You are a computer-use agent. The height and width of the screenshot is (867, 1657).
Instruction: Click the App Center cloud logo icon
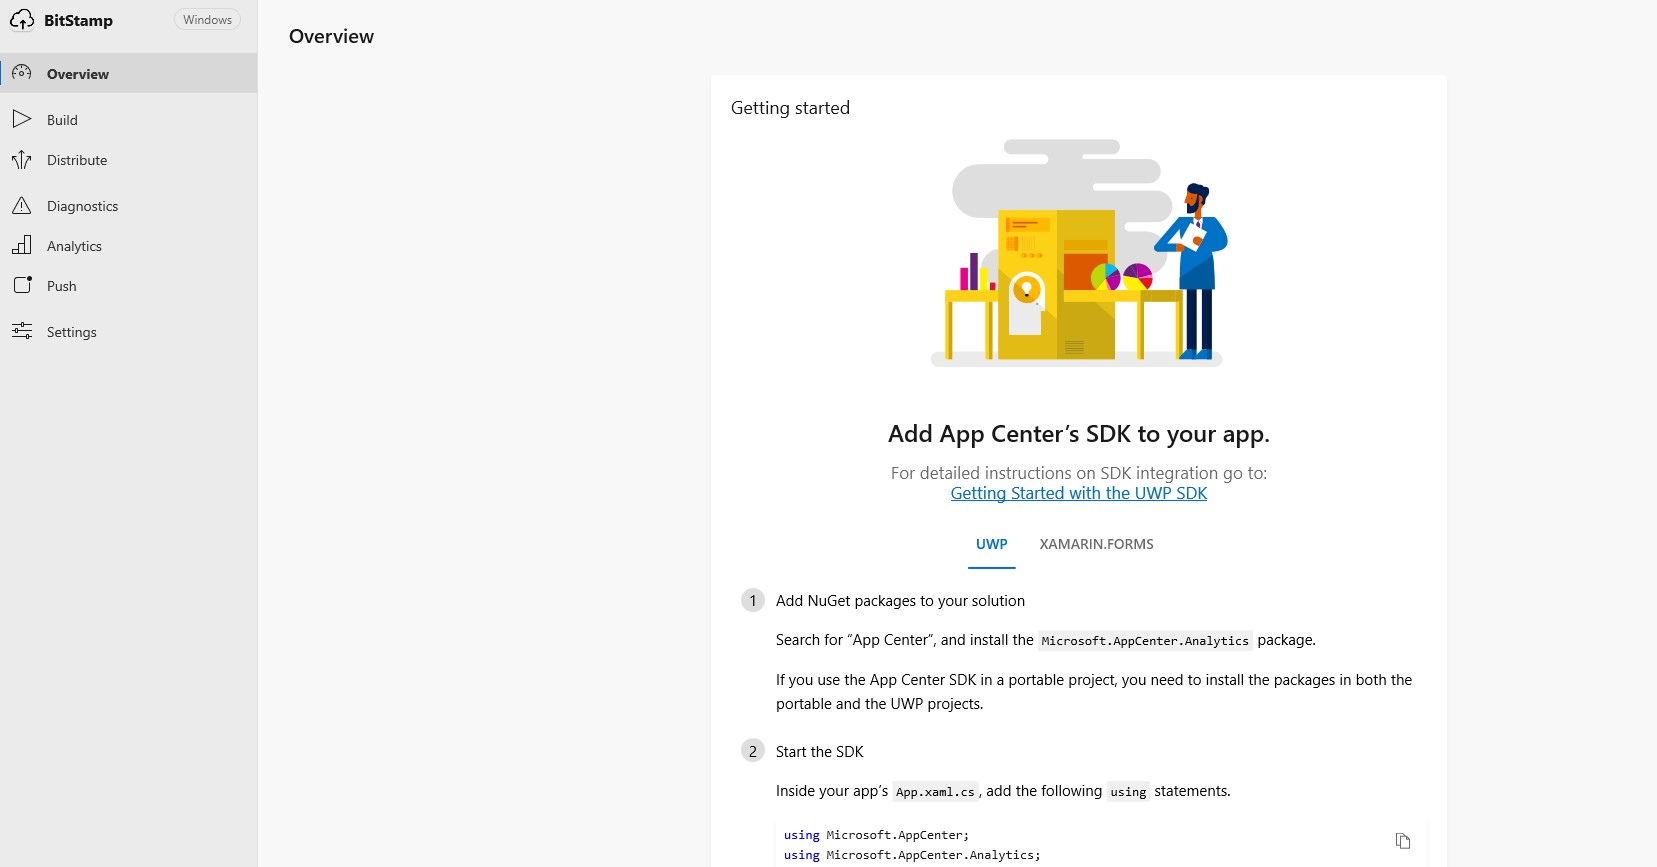coord(22,20)
